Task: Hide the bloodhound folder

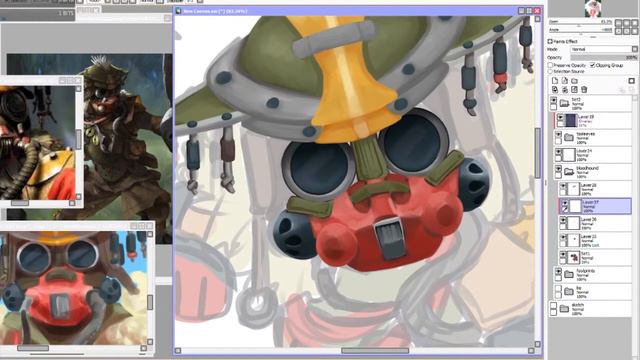Action: click(x=558, y=169)
